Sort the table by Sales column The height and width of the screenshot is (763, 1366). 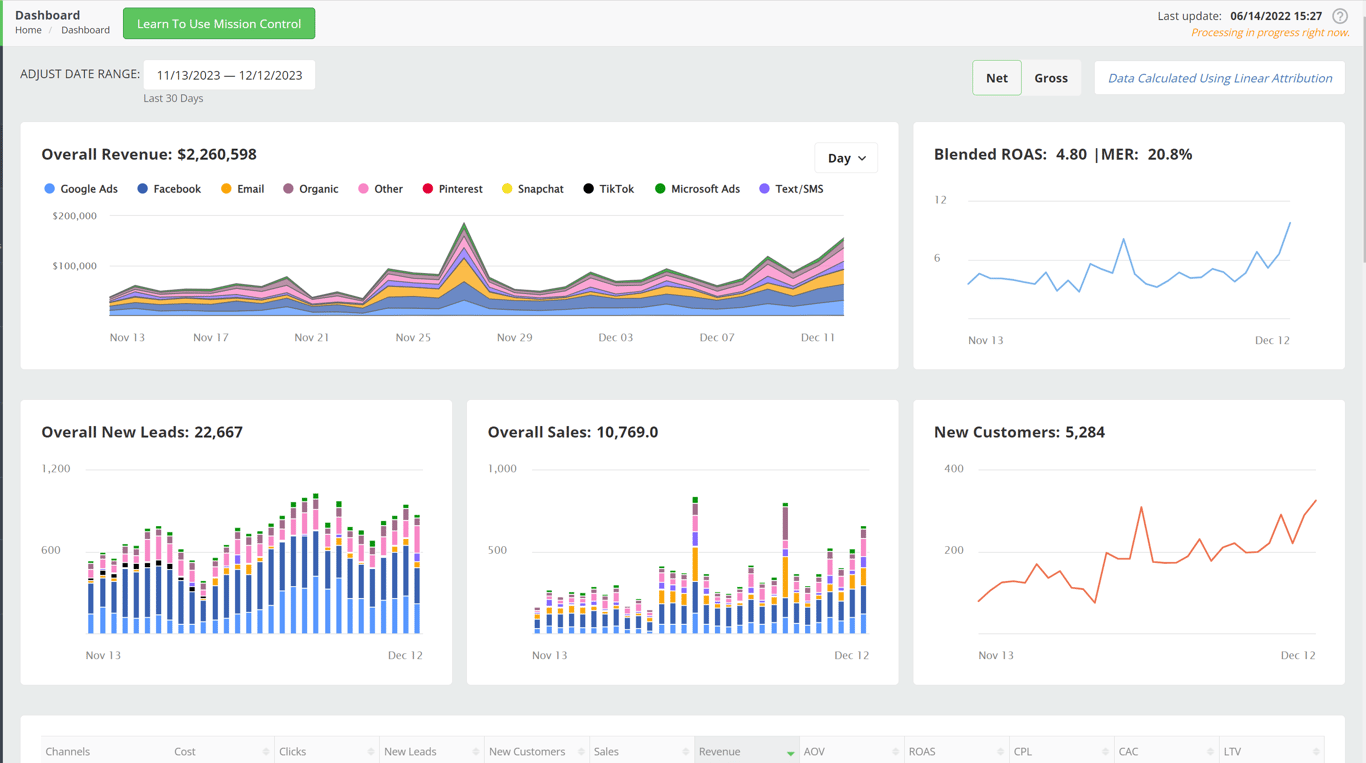[606, 752]
